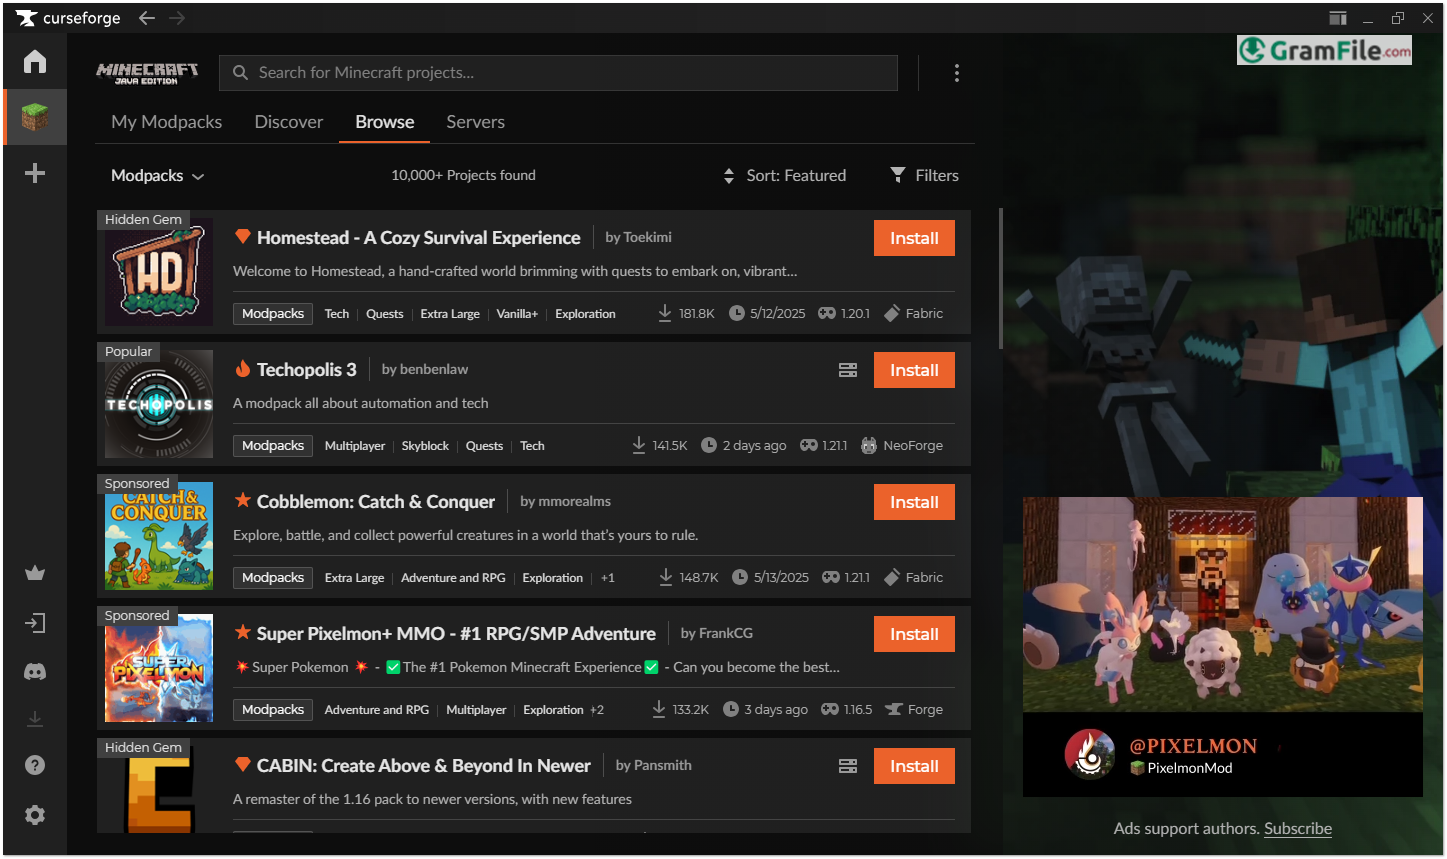
Task: Click the login icon in sidebar
Action: pyautogui.click(x=35, y=623)
